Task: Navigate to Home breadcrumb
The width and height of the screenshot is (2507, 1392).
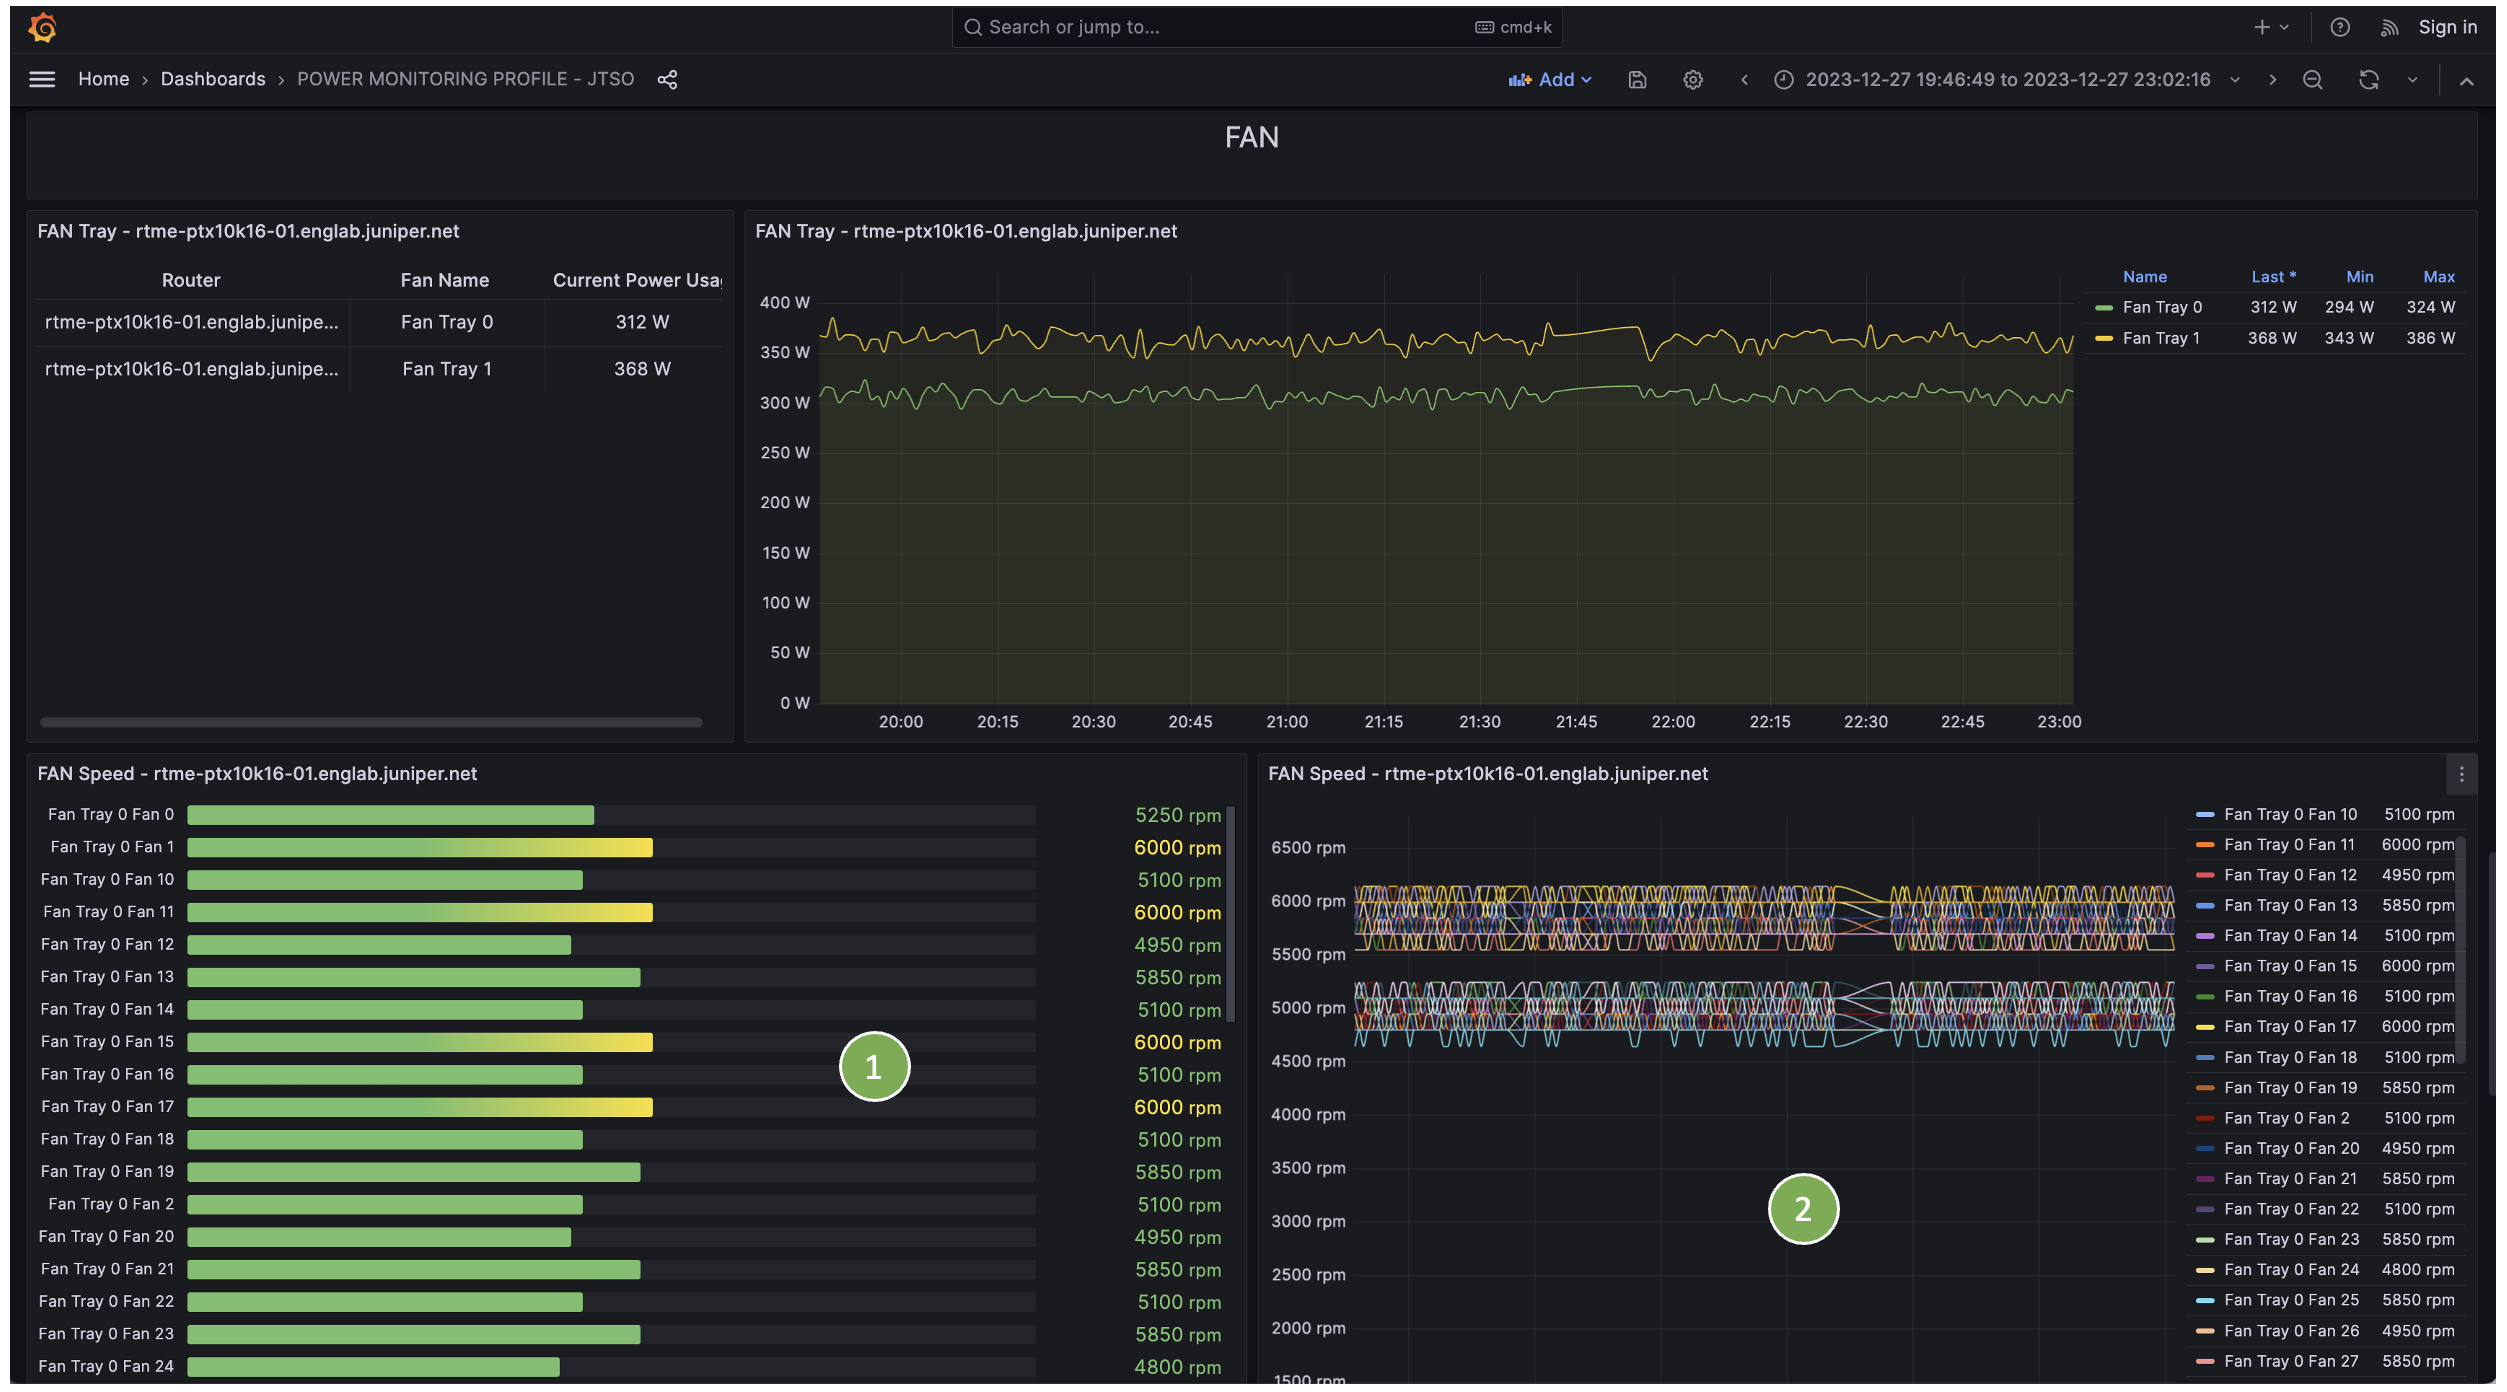Action: (x=104, y=79)
